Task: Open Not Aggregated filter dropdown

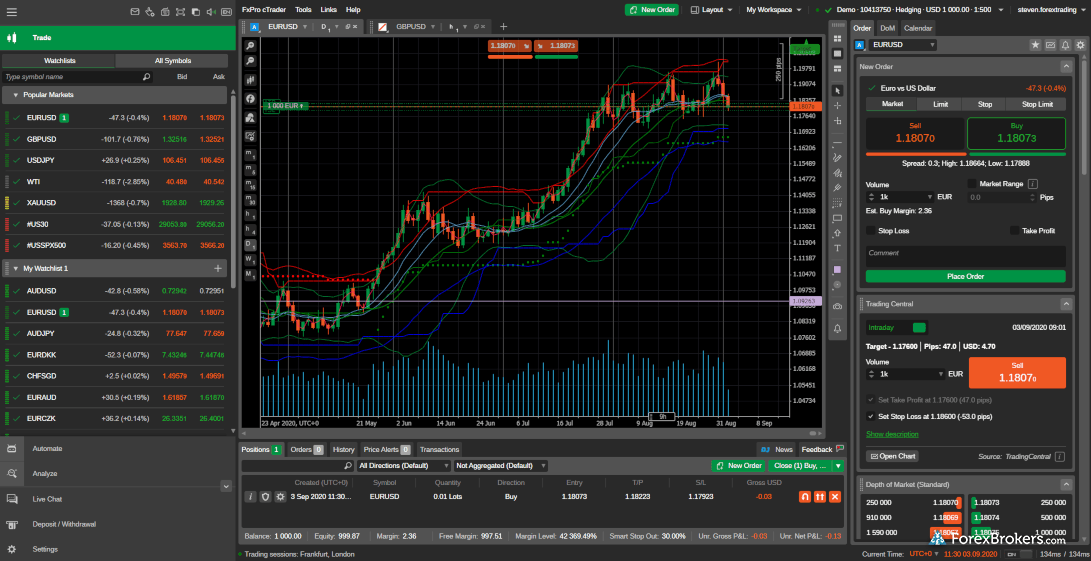Action: pos(501,466)
